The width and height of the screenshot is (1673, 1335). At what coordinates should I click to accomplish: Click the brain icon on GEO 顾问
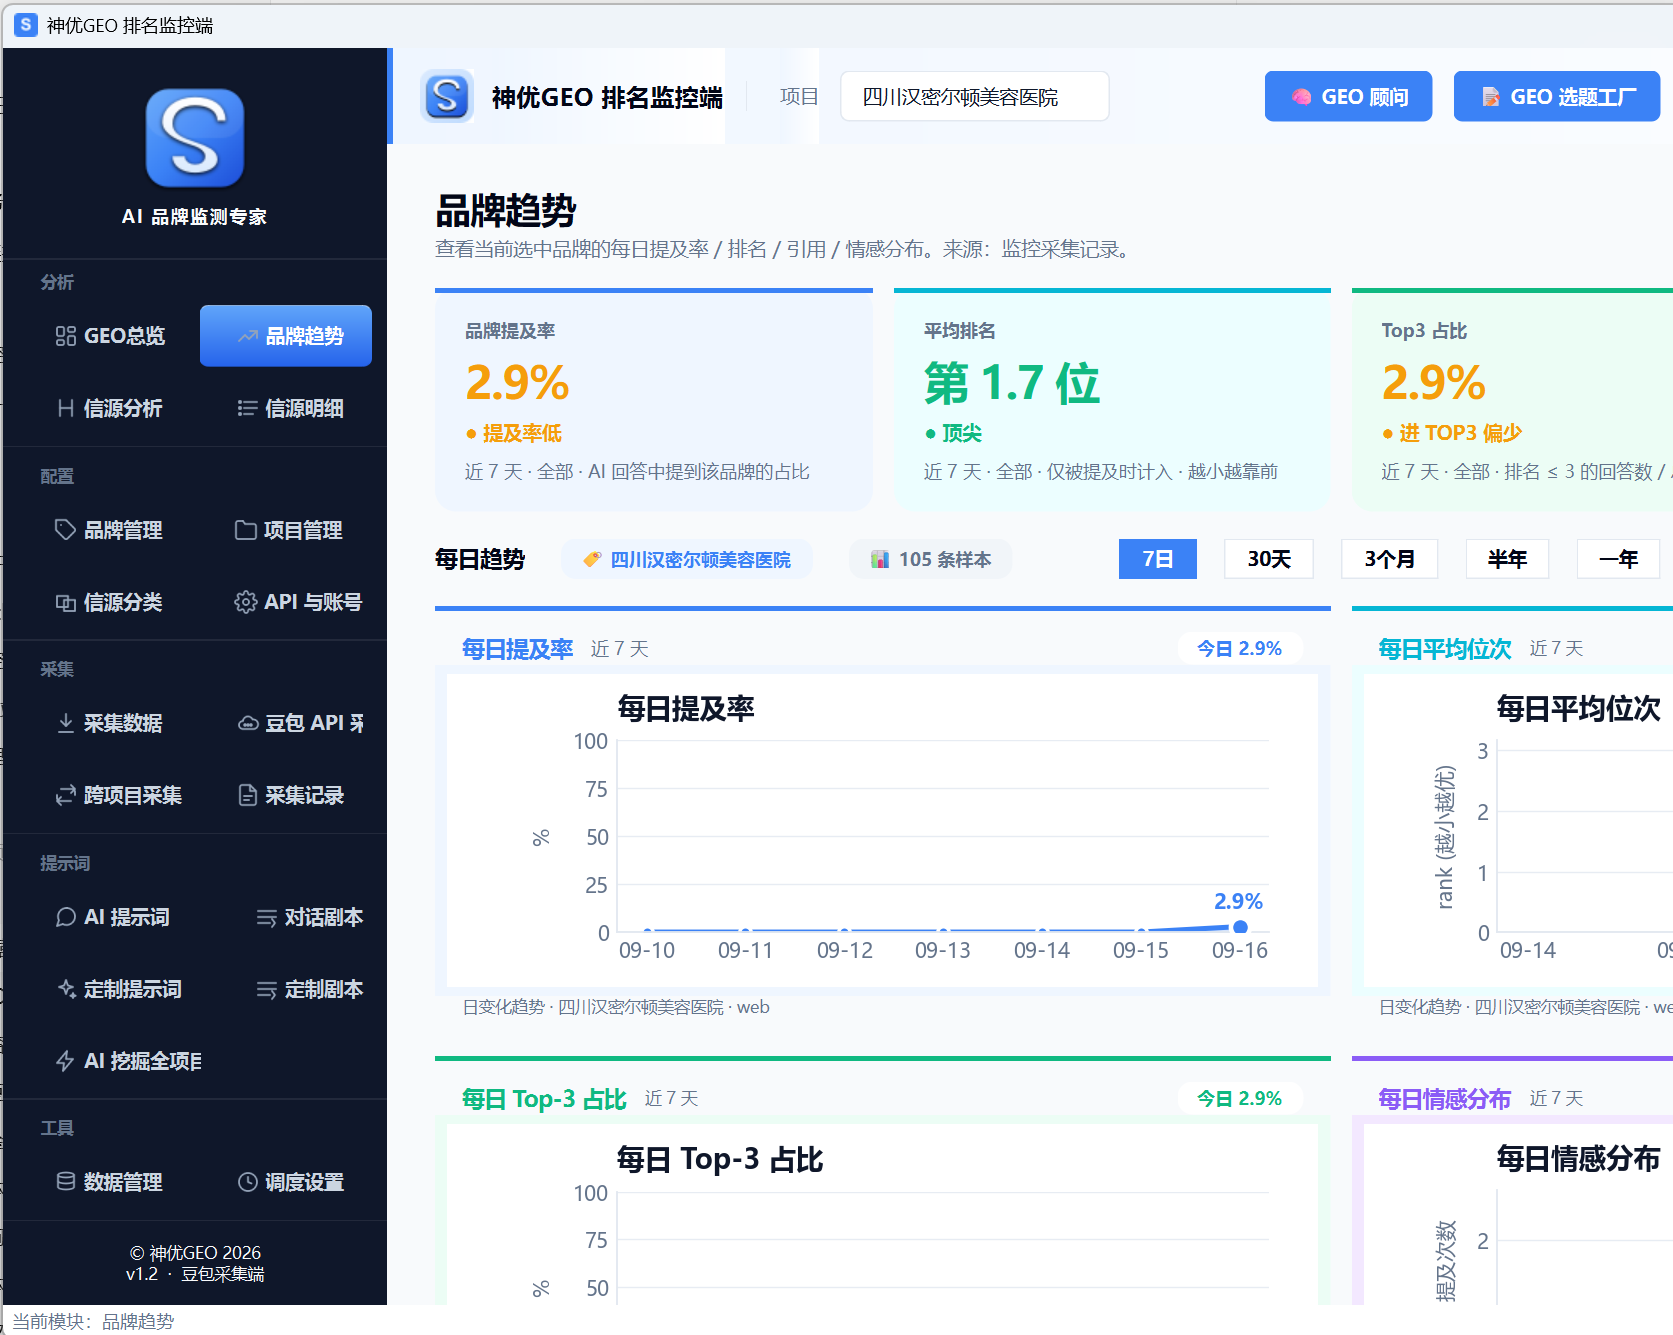[x=1301, y=97]
